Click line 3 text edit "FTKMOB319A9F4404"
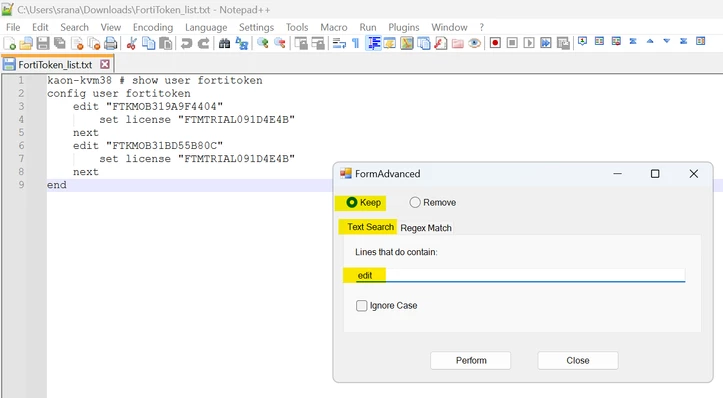This screenshot has width=723, height=398. click(148, 107)
